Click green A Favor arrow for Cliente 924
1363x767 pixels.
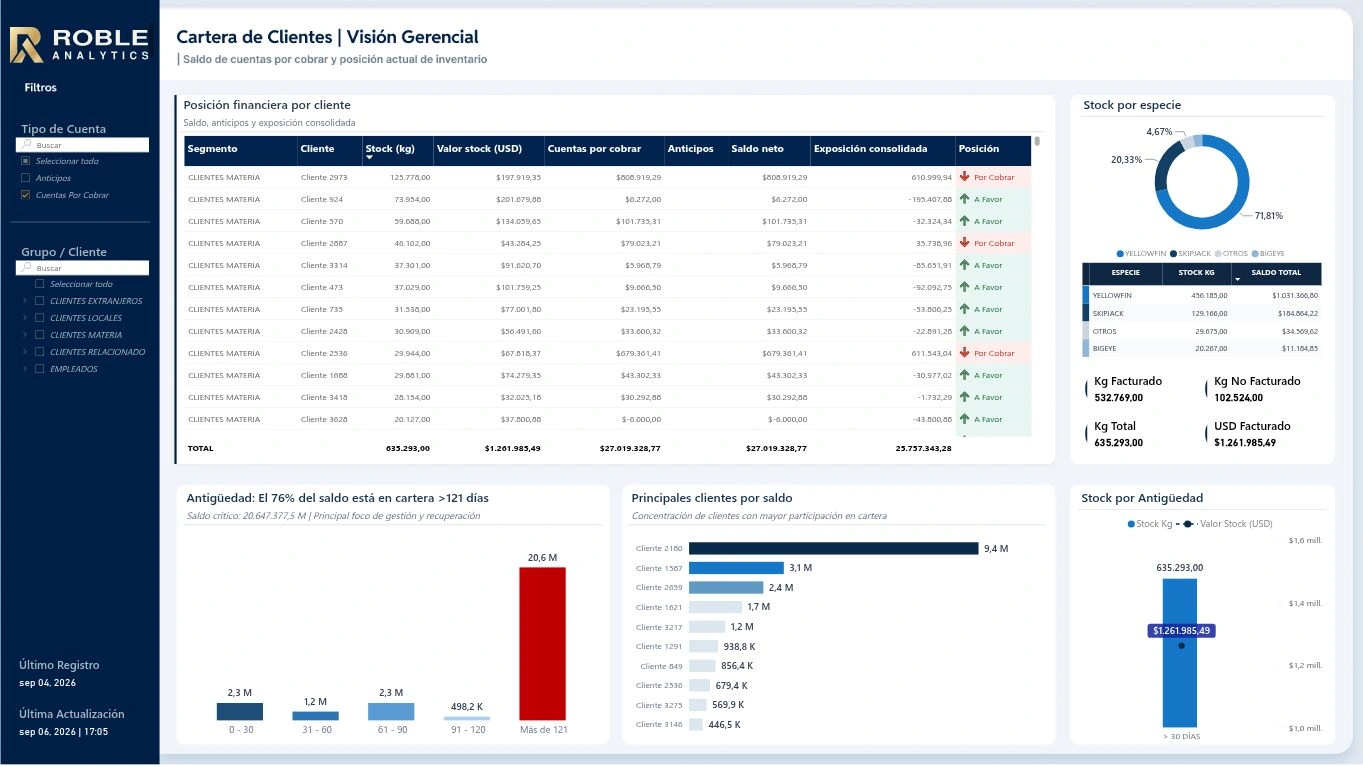(965, 199)
